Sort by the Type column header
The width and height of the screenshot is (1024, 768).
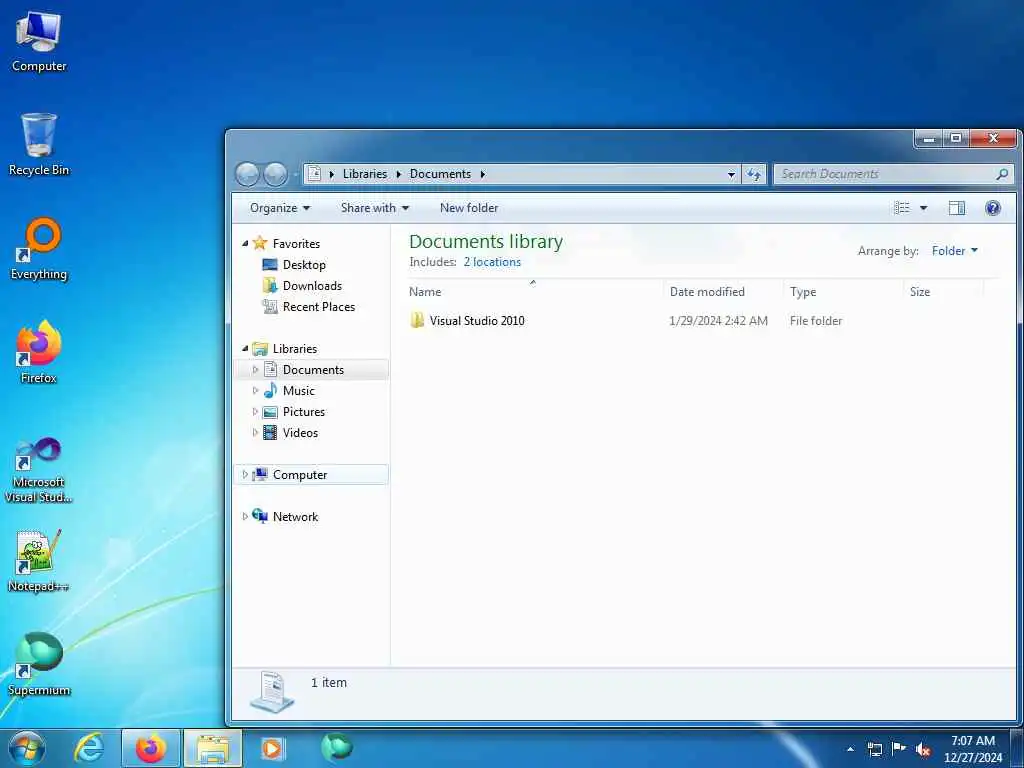843,292
